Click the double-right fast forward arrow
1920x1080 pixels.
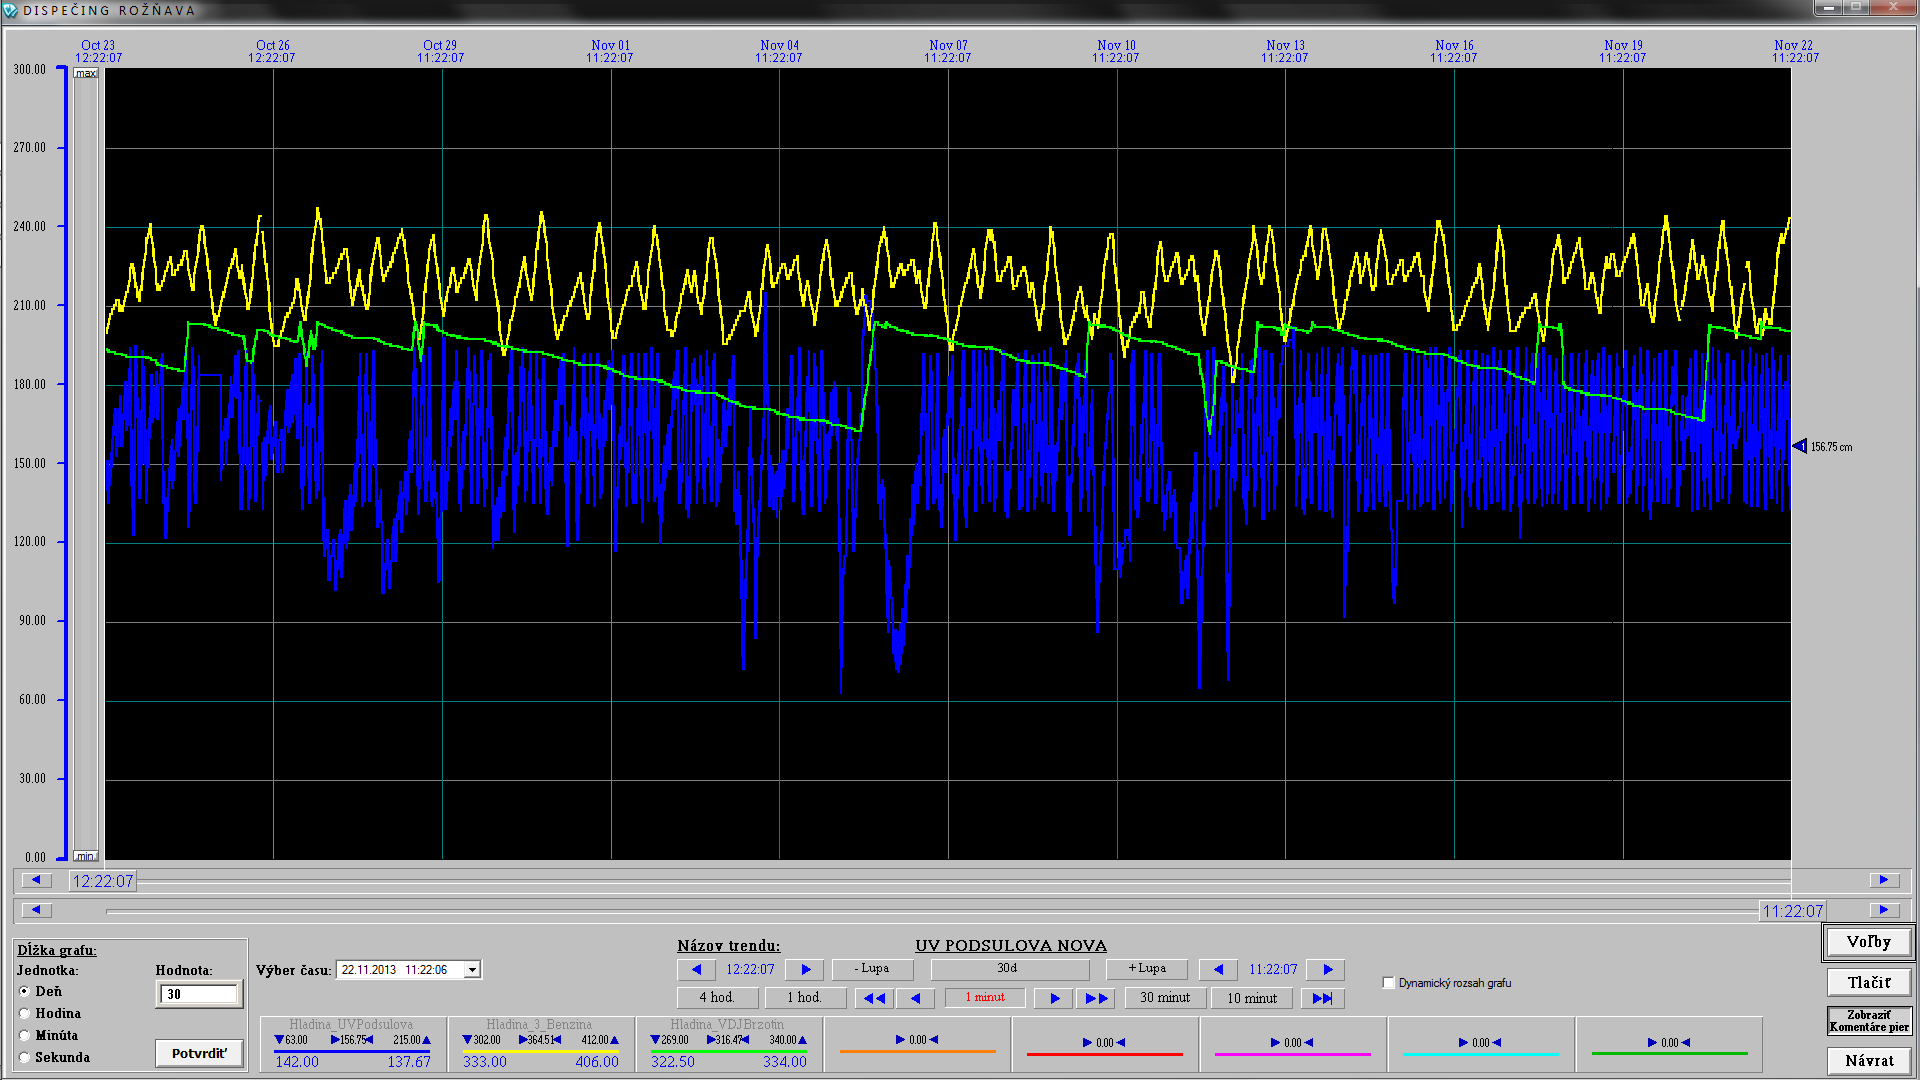pos(1097,998)
